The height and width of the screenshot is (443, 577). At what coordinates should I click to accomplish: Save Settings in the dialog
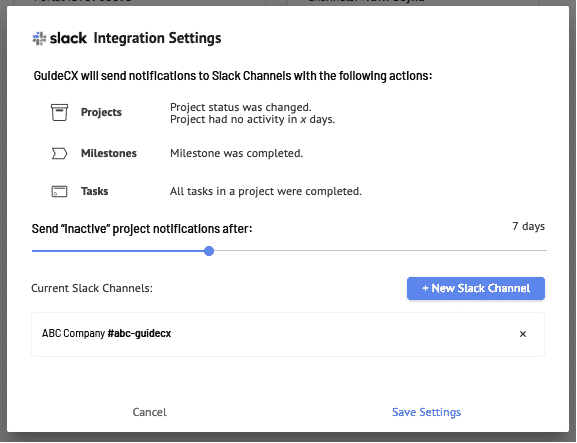[x=426, y=412]
